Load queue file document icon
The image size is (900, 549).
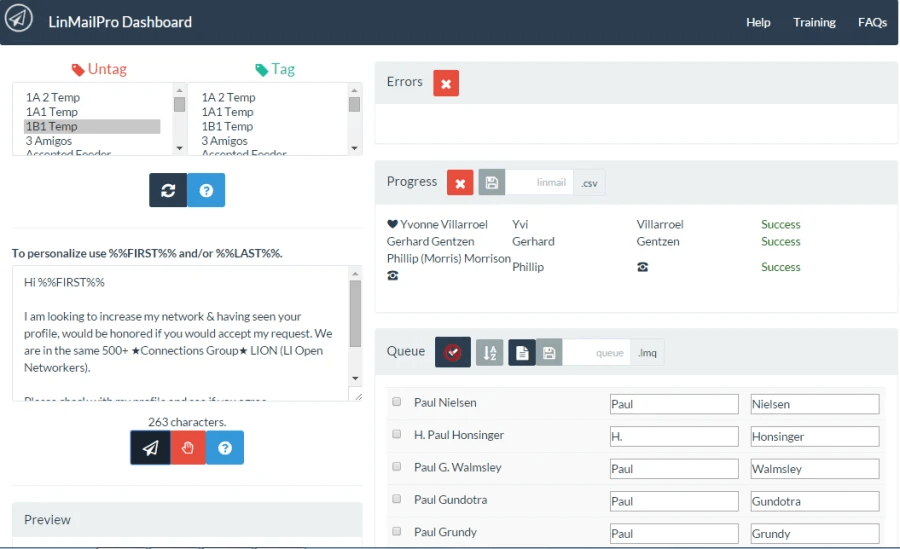522,353
